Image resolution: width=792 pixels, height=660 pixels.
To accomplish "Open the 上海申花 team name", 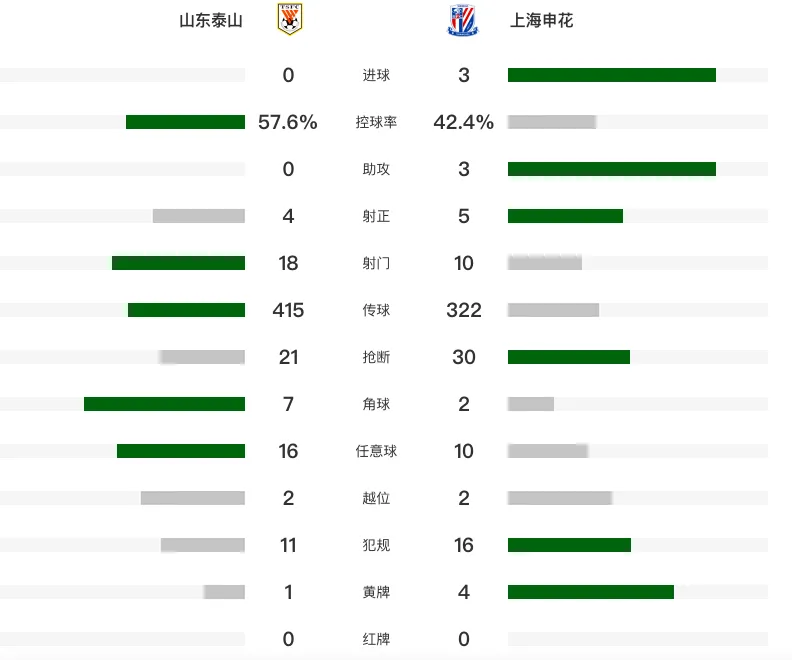I will click(541, 21).
